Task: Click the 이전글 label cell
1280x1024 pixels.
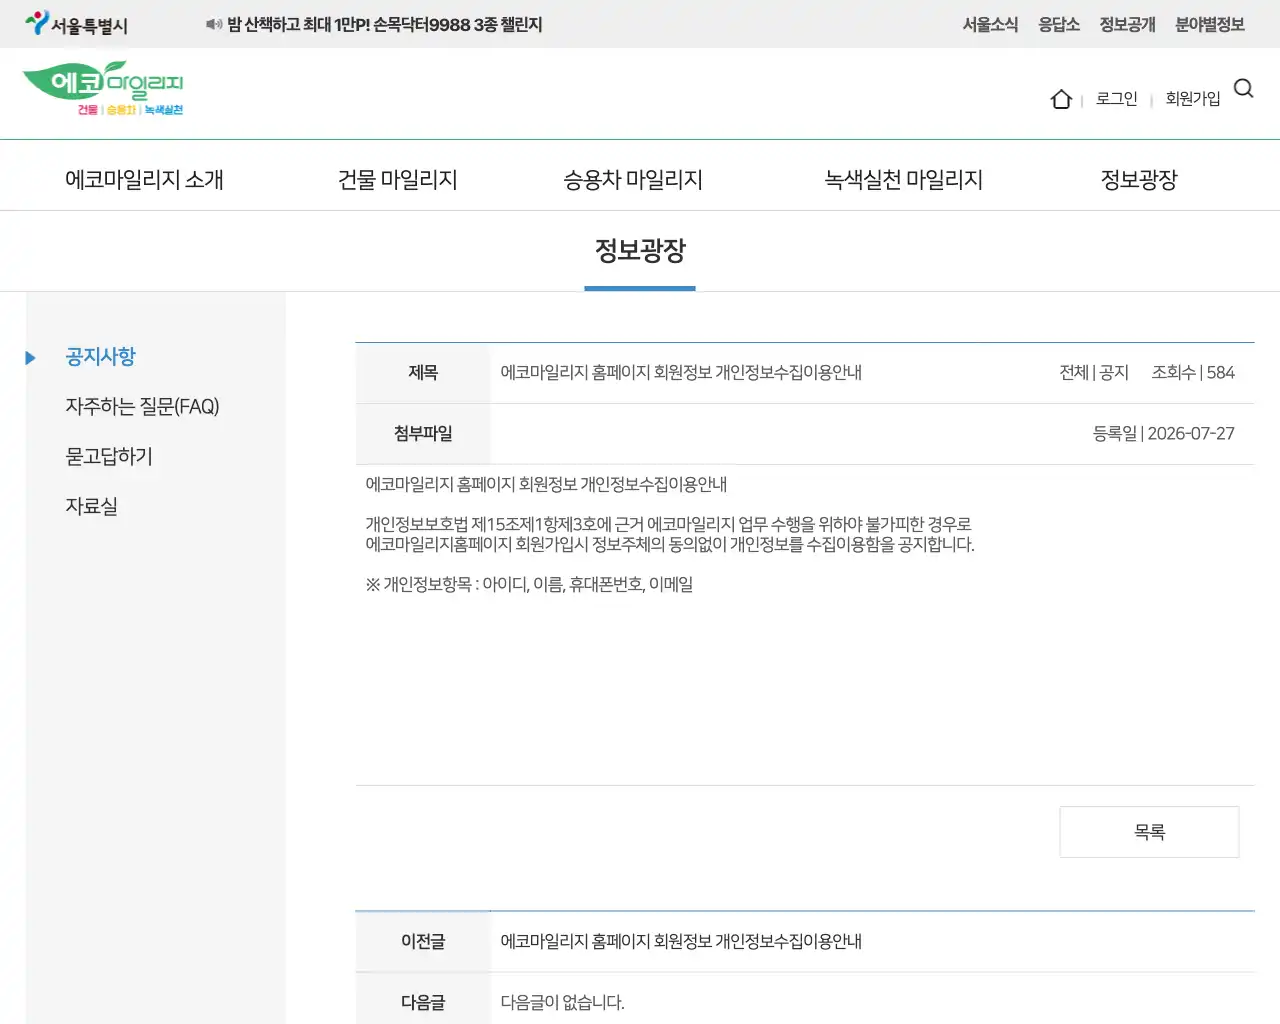Action: (x=423, y=941)
